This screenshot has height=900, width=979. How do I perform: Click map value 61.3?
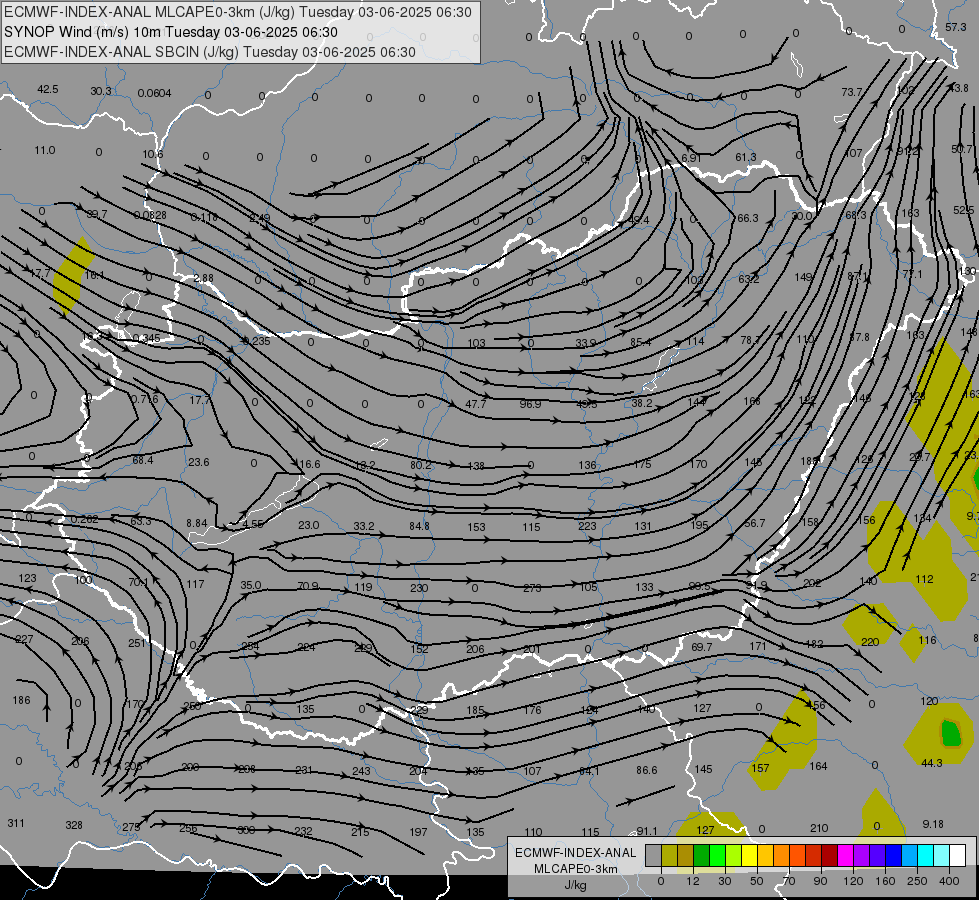click(x=745, y=157)
